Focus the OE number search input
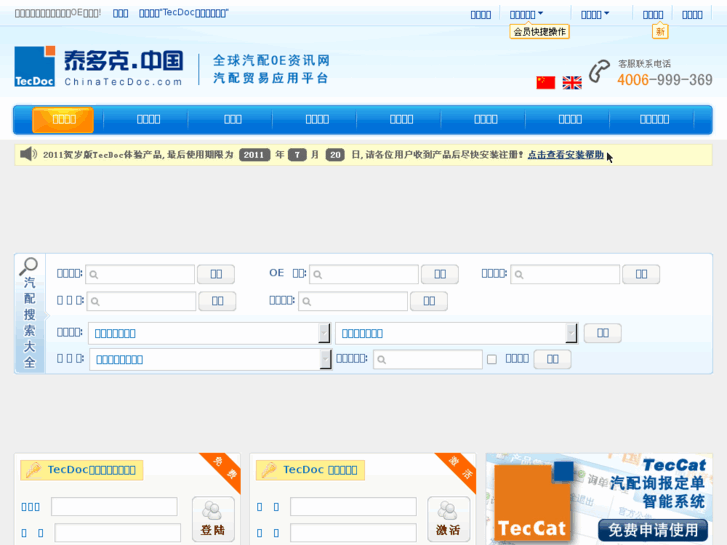 [x=364, y=274]
